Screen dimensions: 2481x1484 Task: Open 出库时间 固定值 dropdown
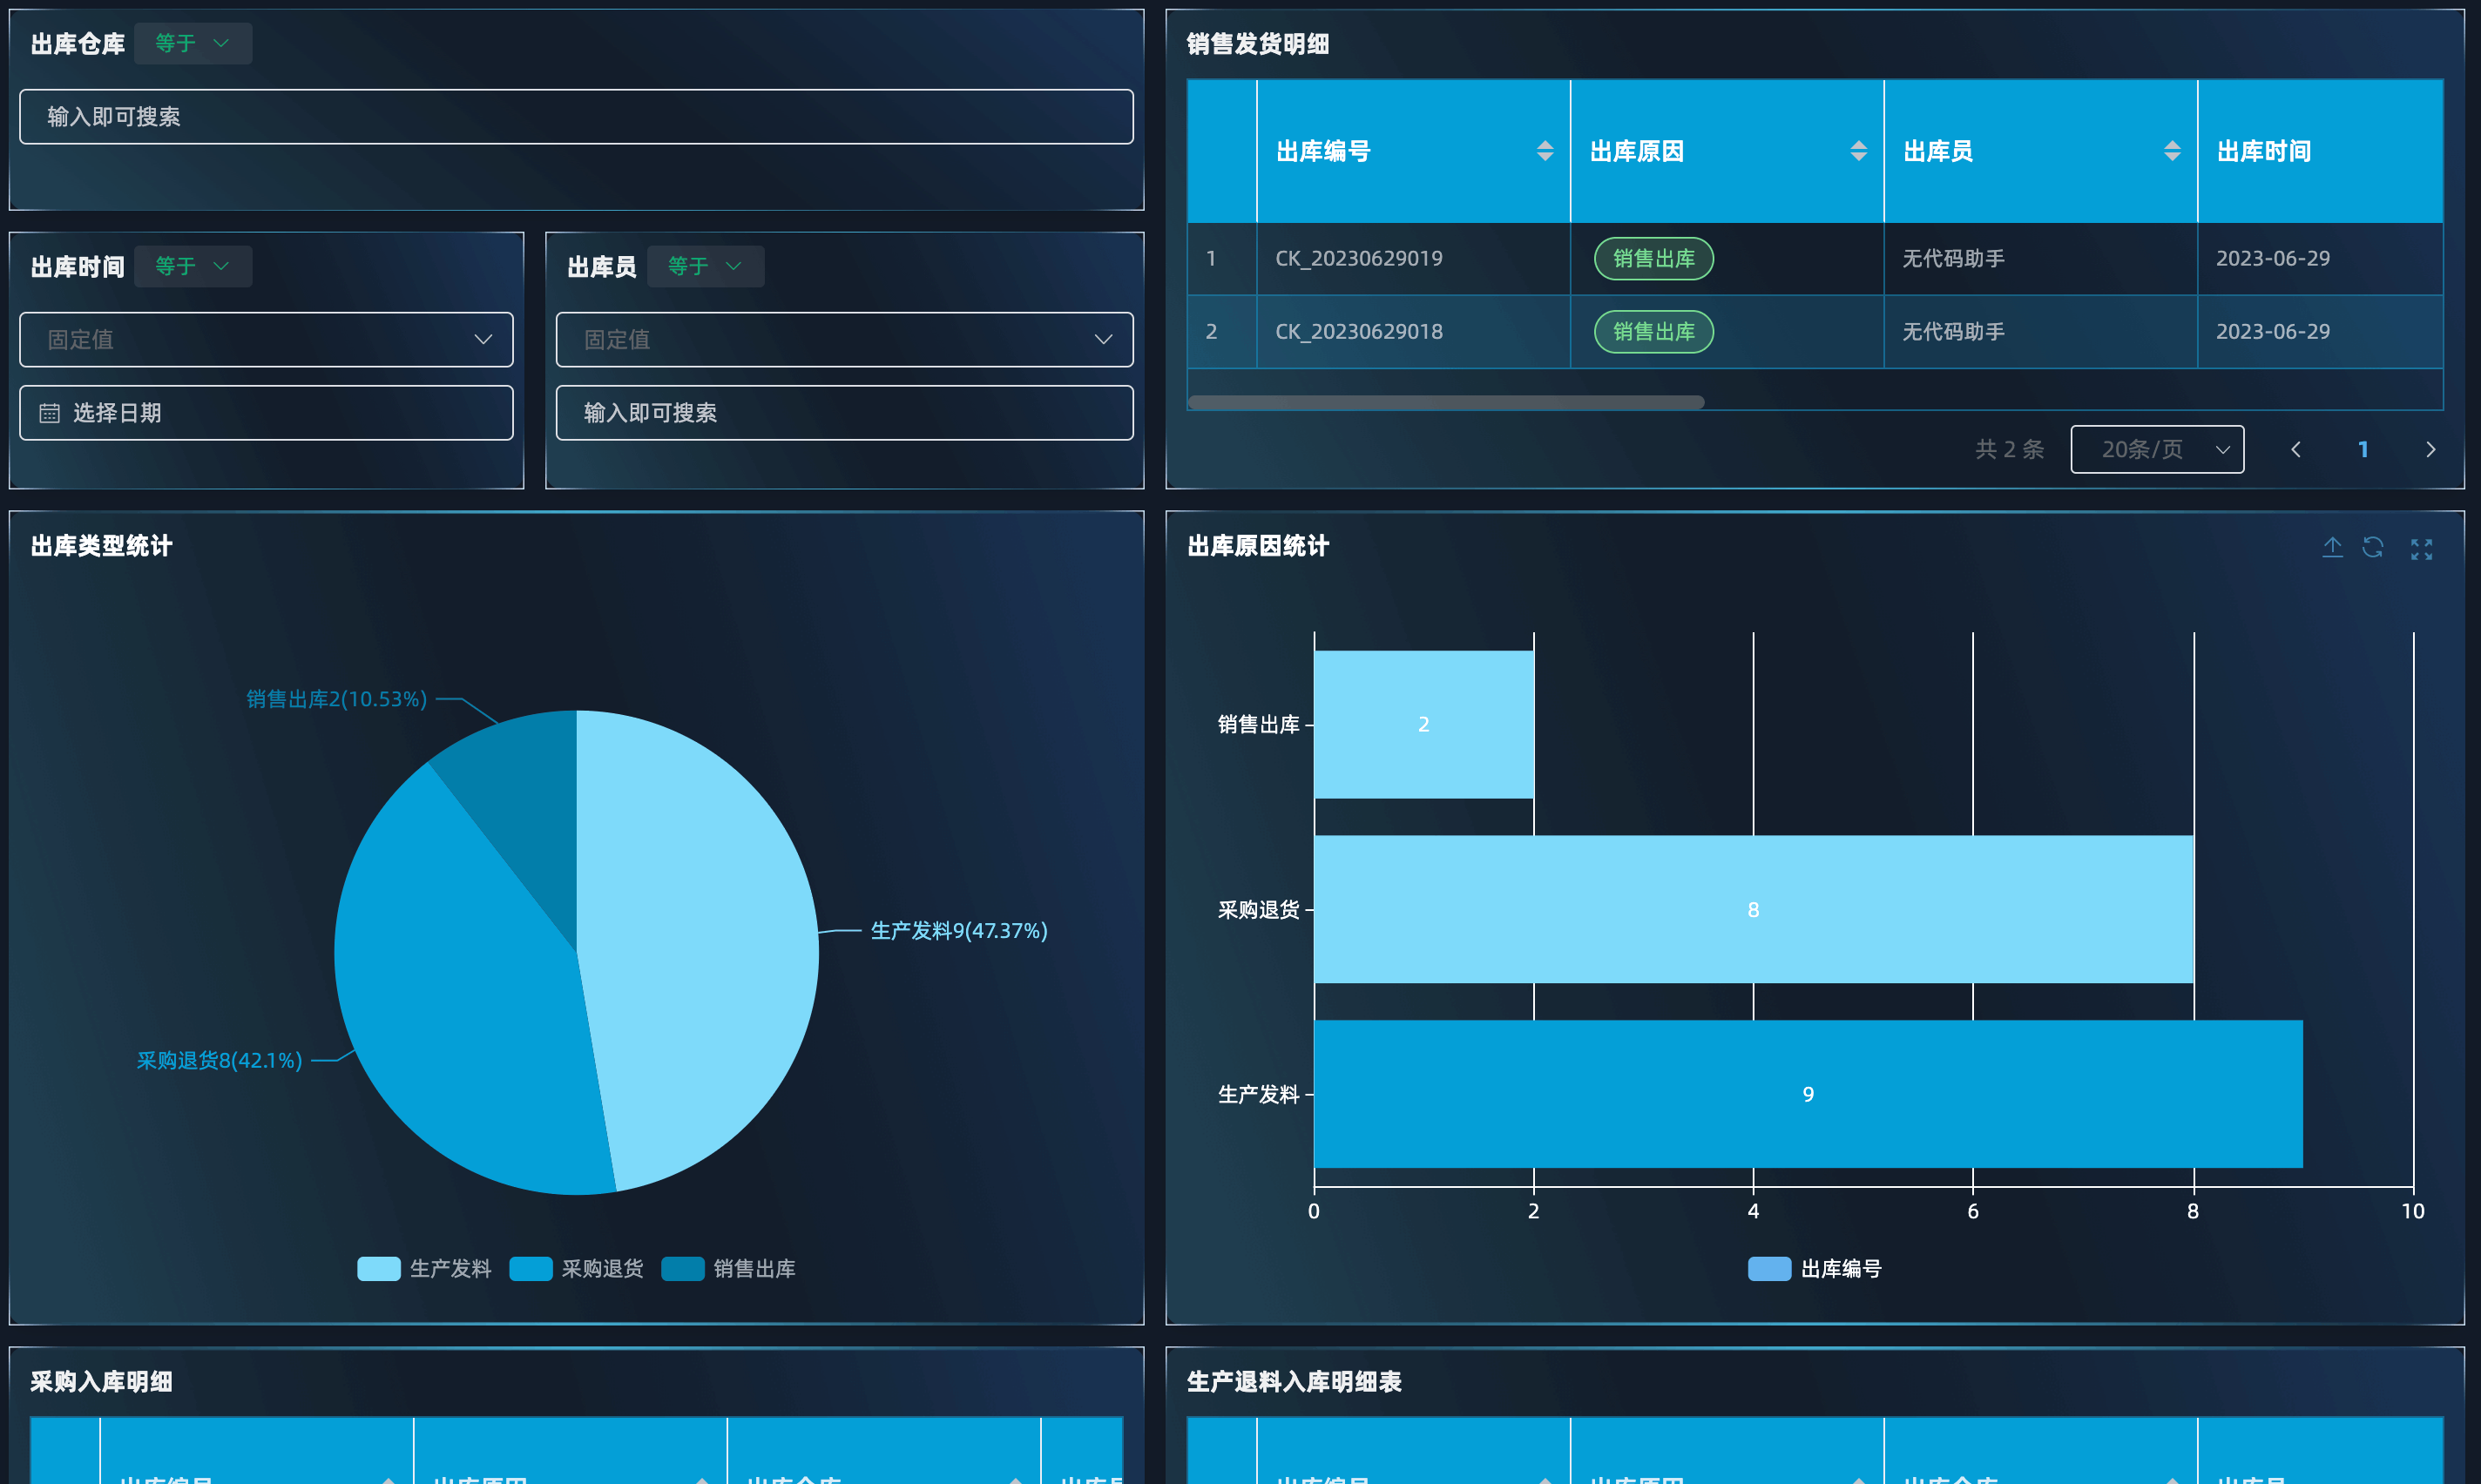(x=266, y=339)
